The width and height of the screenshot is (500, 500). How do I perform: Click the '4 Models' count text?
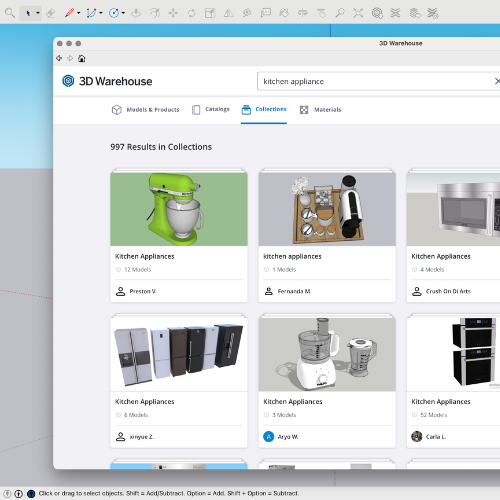click(x=432, y=270)
